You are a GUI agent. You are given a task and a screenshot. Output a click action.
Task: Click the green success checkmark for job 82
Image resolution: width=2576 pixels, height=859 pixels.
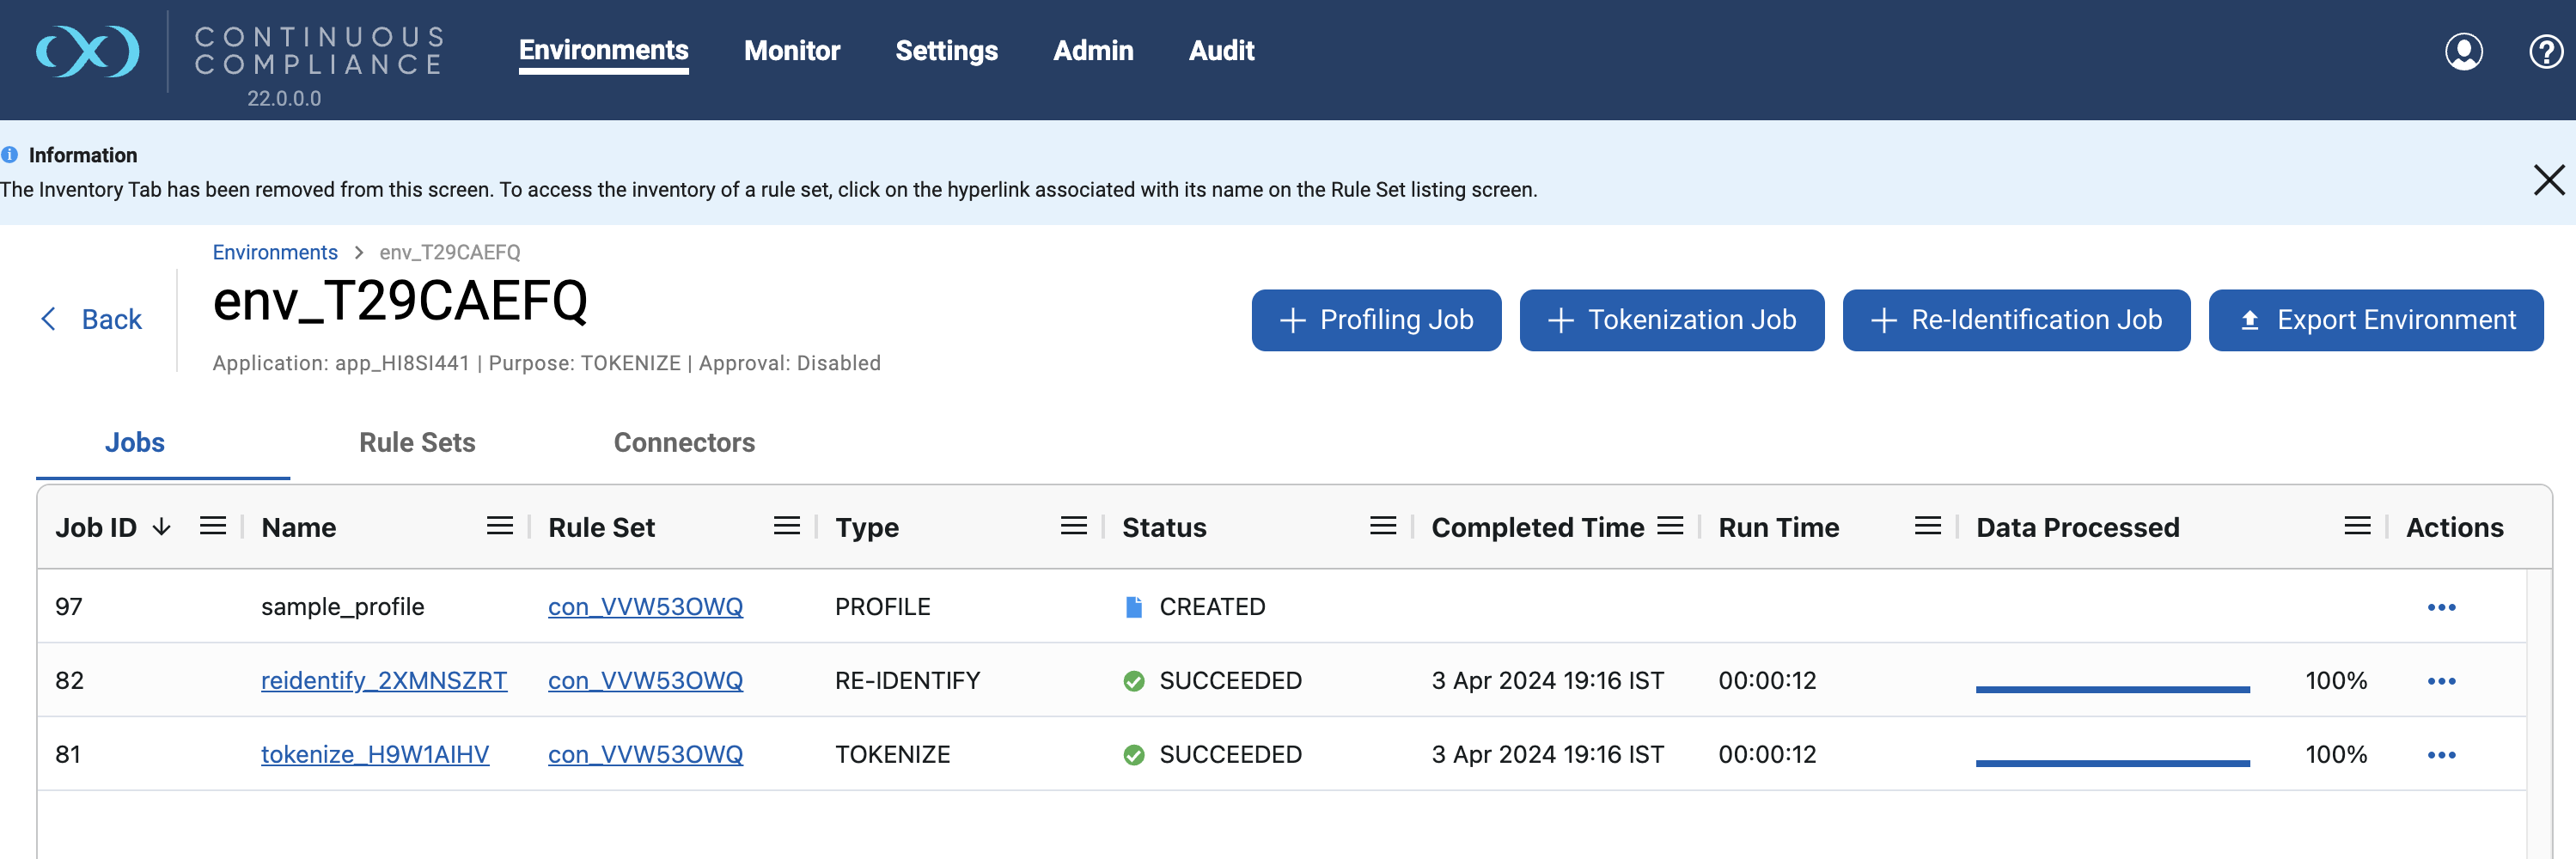tap(1133, 680)
